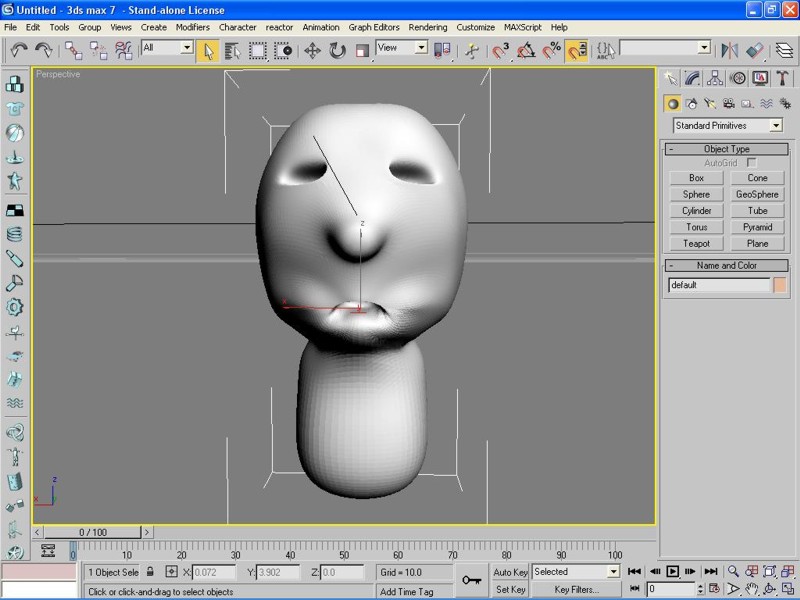
Task: Click the Redo arrow icon
Action: coord(44,50)
